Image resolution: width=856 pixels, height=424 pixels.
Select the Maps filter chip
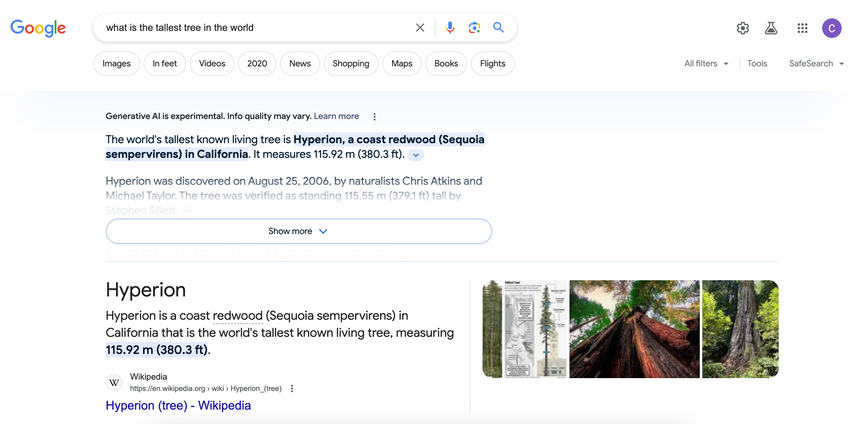click(x=402, y=64)
